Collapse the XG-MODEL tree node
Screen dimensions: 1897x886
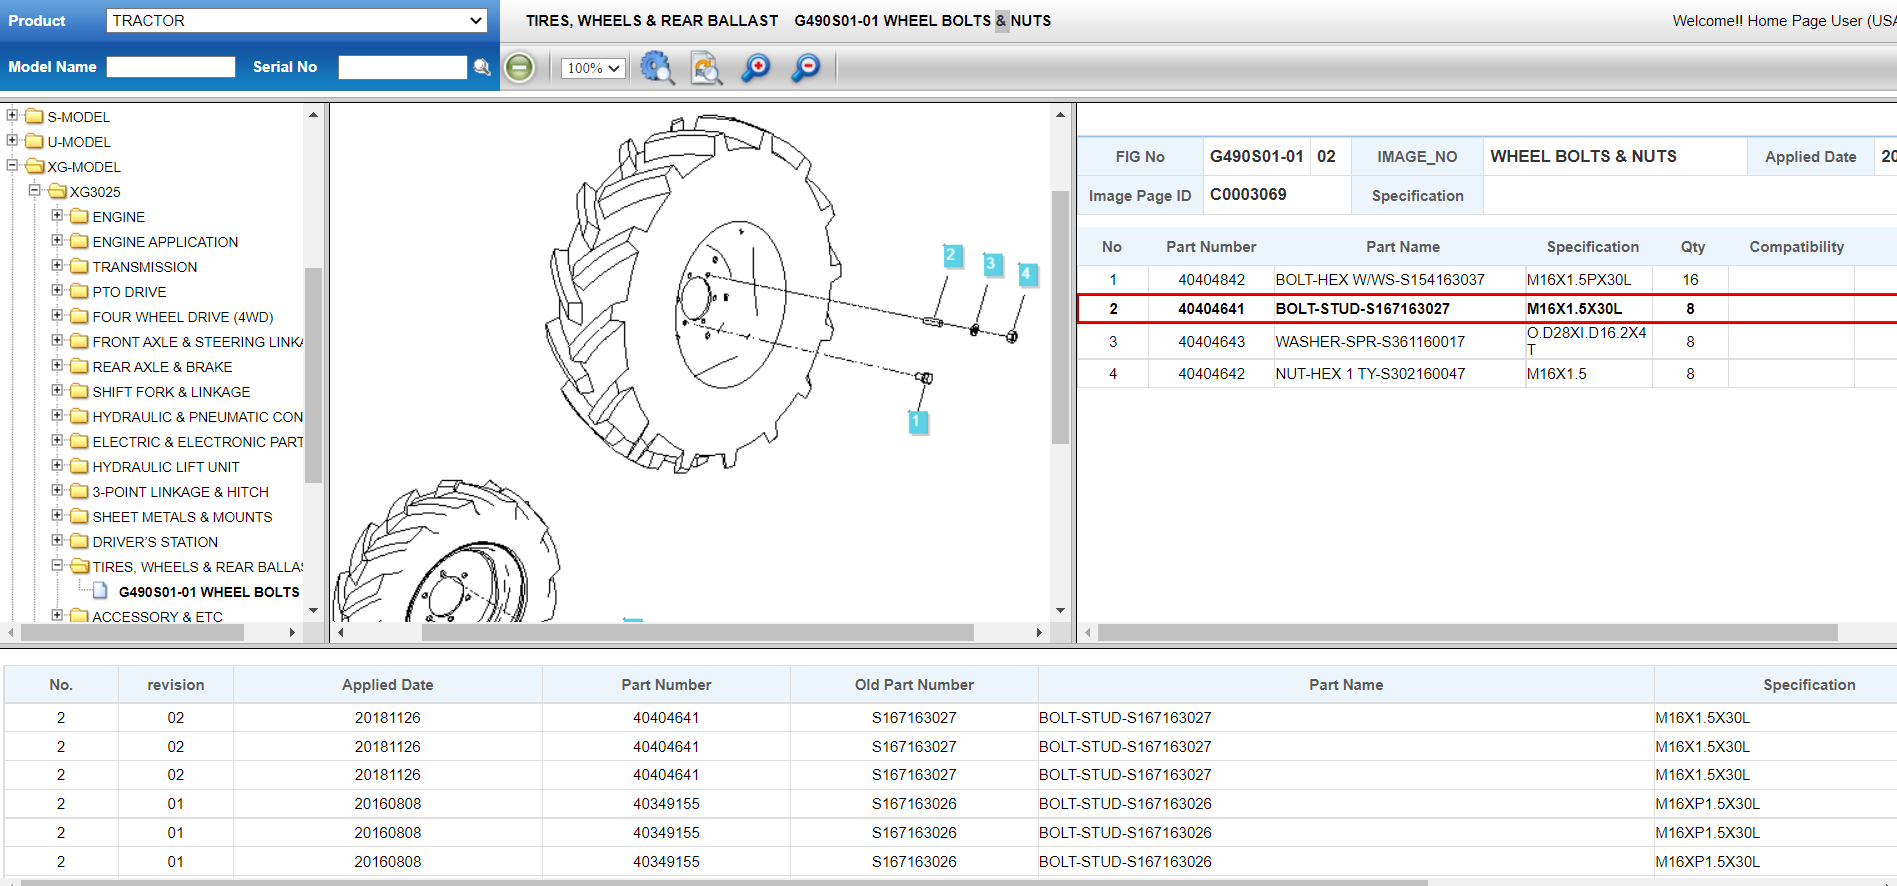(x=12, y=165)
